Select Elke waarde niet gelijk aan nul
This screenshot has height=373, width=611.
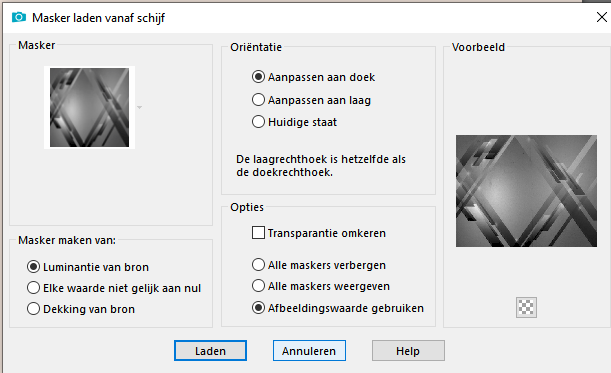tap(114, 288)
